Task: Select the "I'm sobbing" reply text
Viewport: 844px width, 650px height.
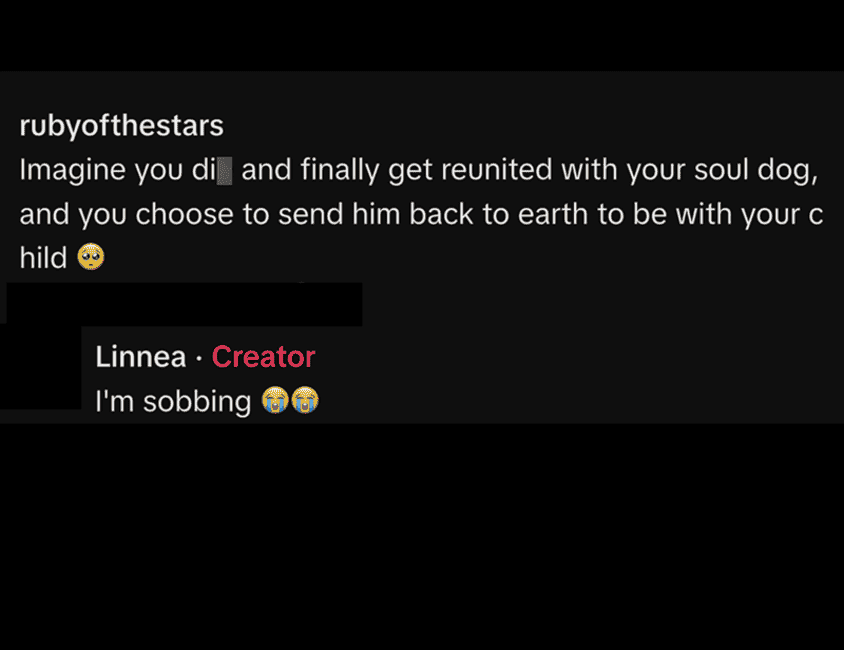Action: [172, 402]
